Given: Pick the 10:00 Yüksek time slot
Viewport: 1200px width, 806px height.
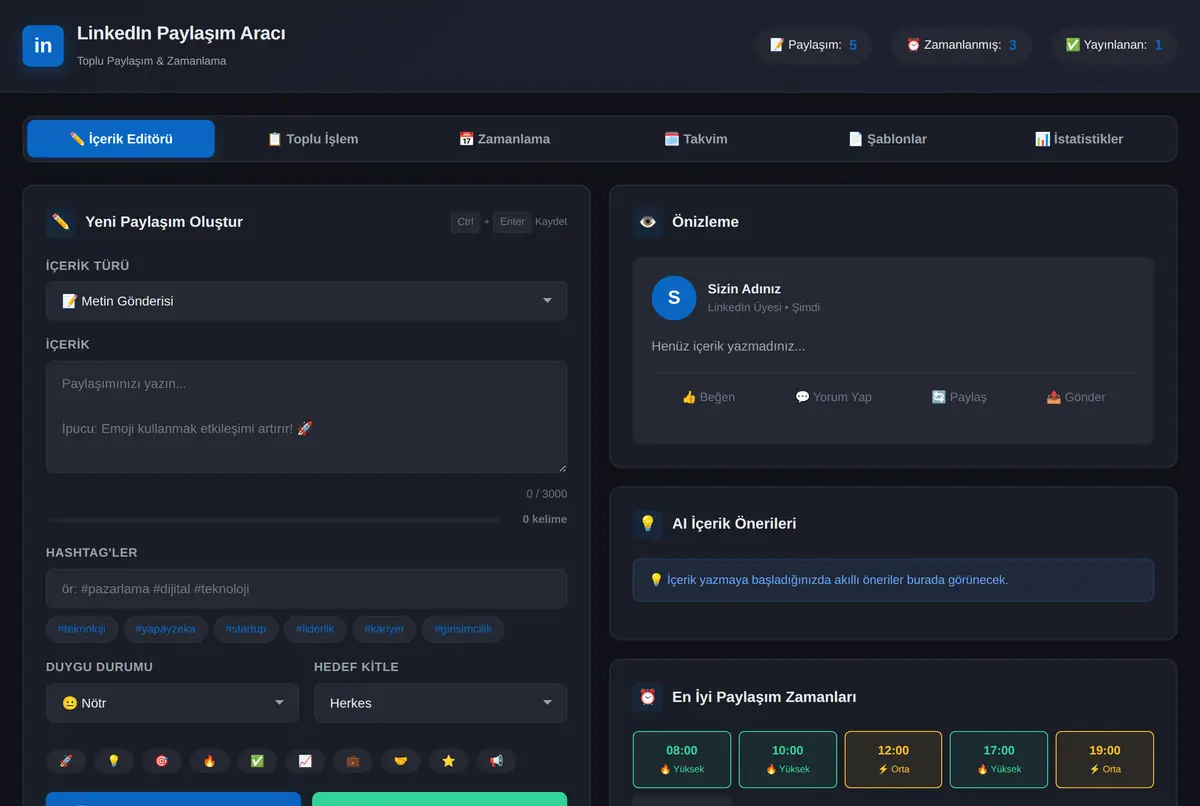Looking at the screenshot, I should pos(788,760).
